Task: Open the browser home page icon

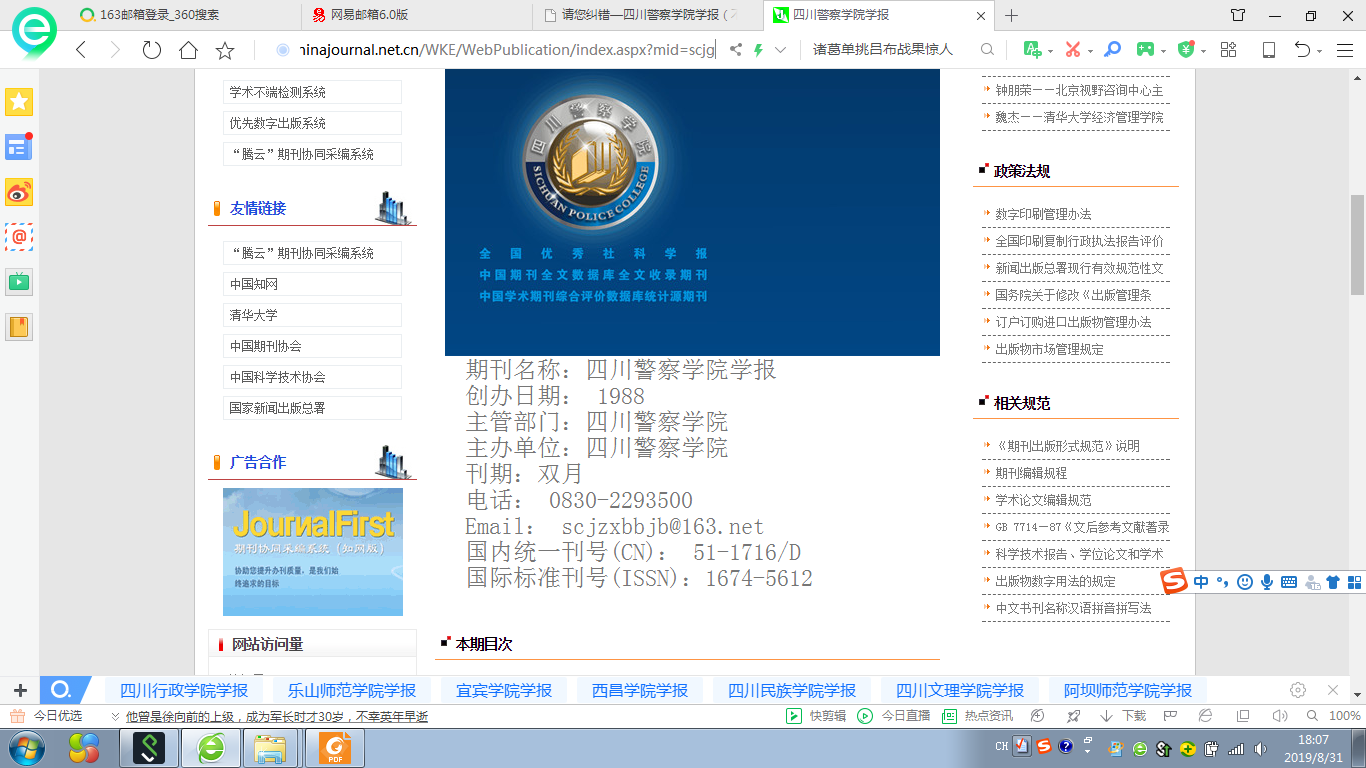Action: (188, 50)
